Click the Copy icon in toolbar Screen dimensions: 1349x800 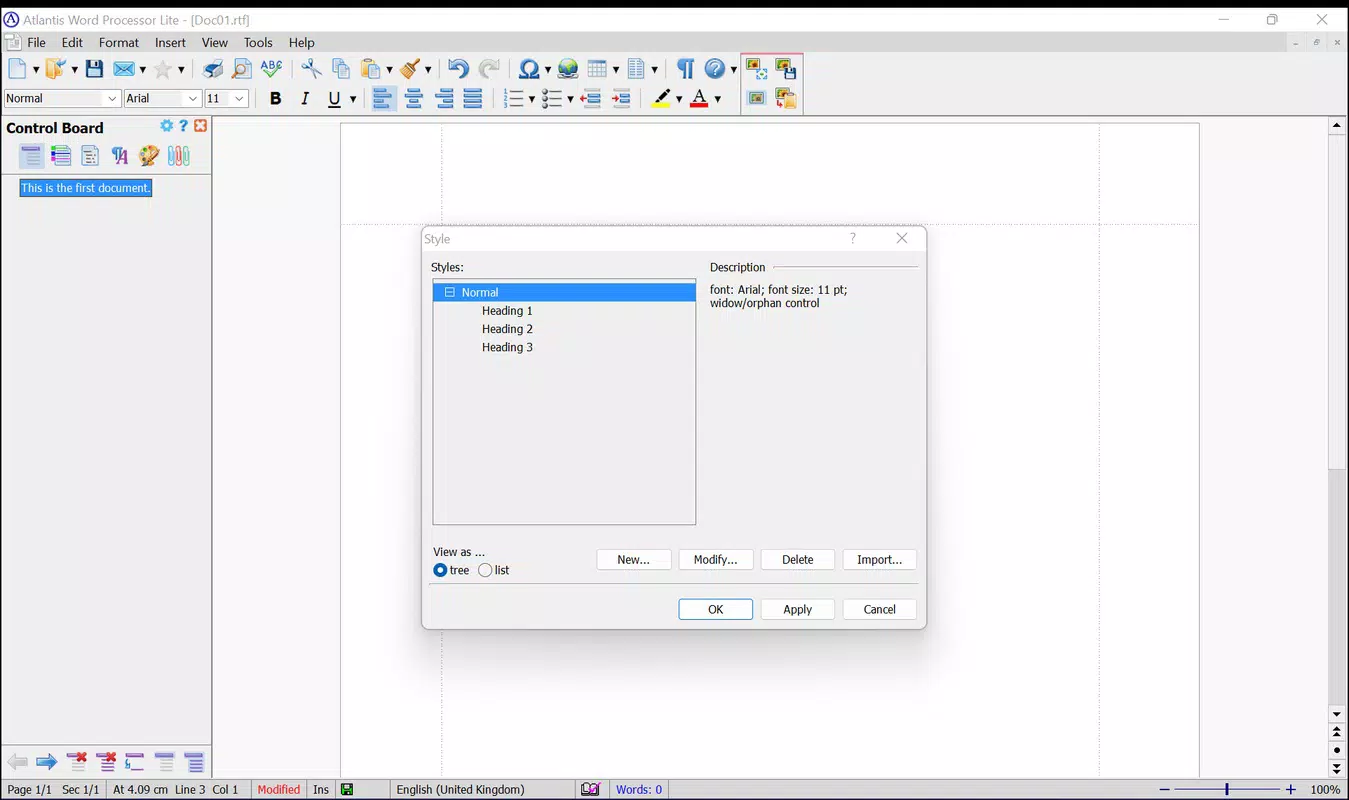click(x=341, y=69)
